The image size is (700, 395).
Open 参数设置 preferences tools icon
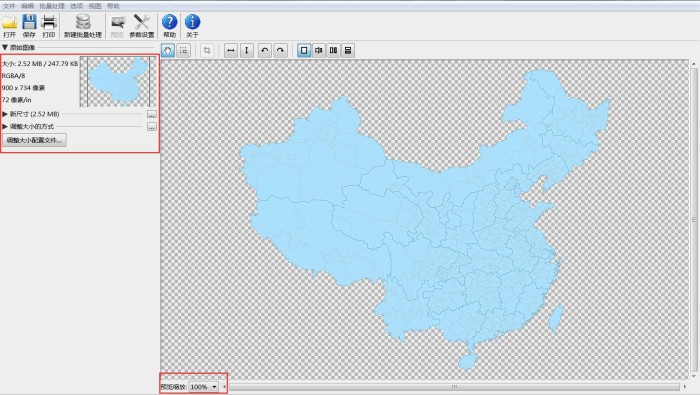point(142,25)
